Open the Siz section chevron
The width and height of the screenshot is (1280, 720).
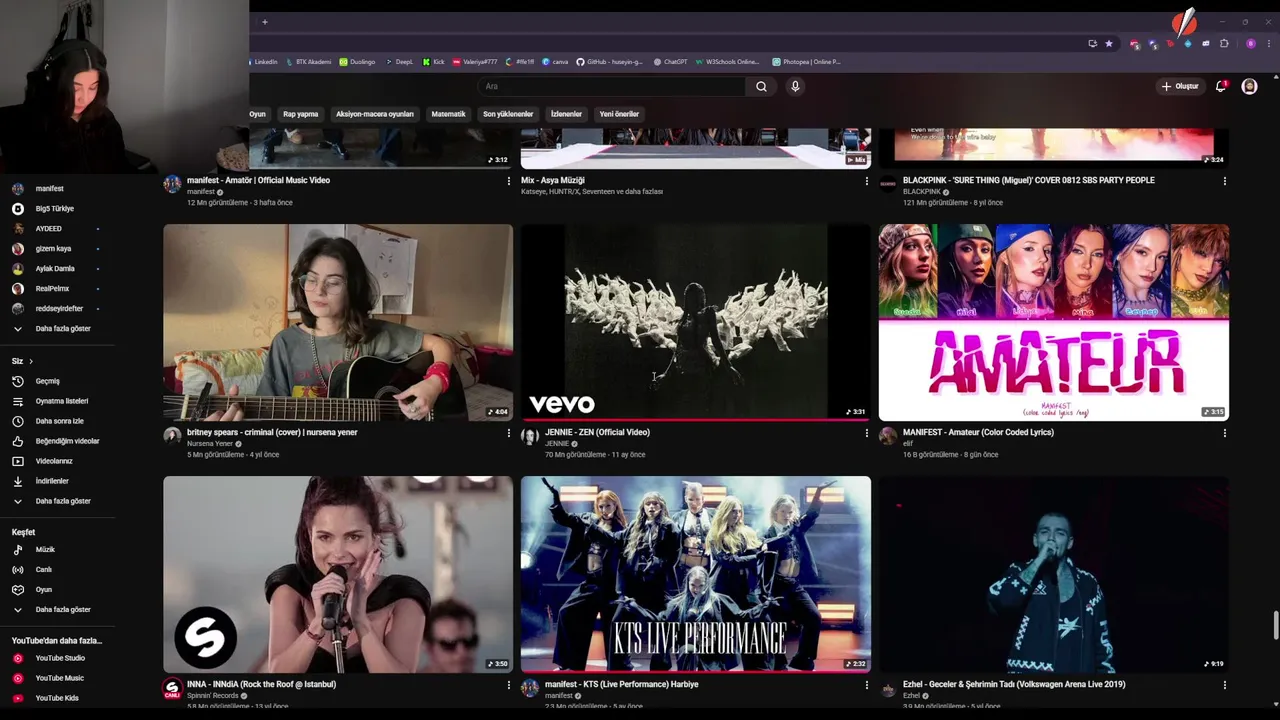pos(31,361)
